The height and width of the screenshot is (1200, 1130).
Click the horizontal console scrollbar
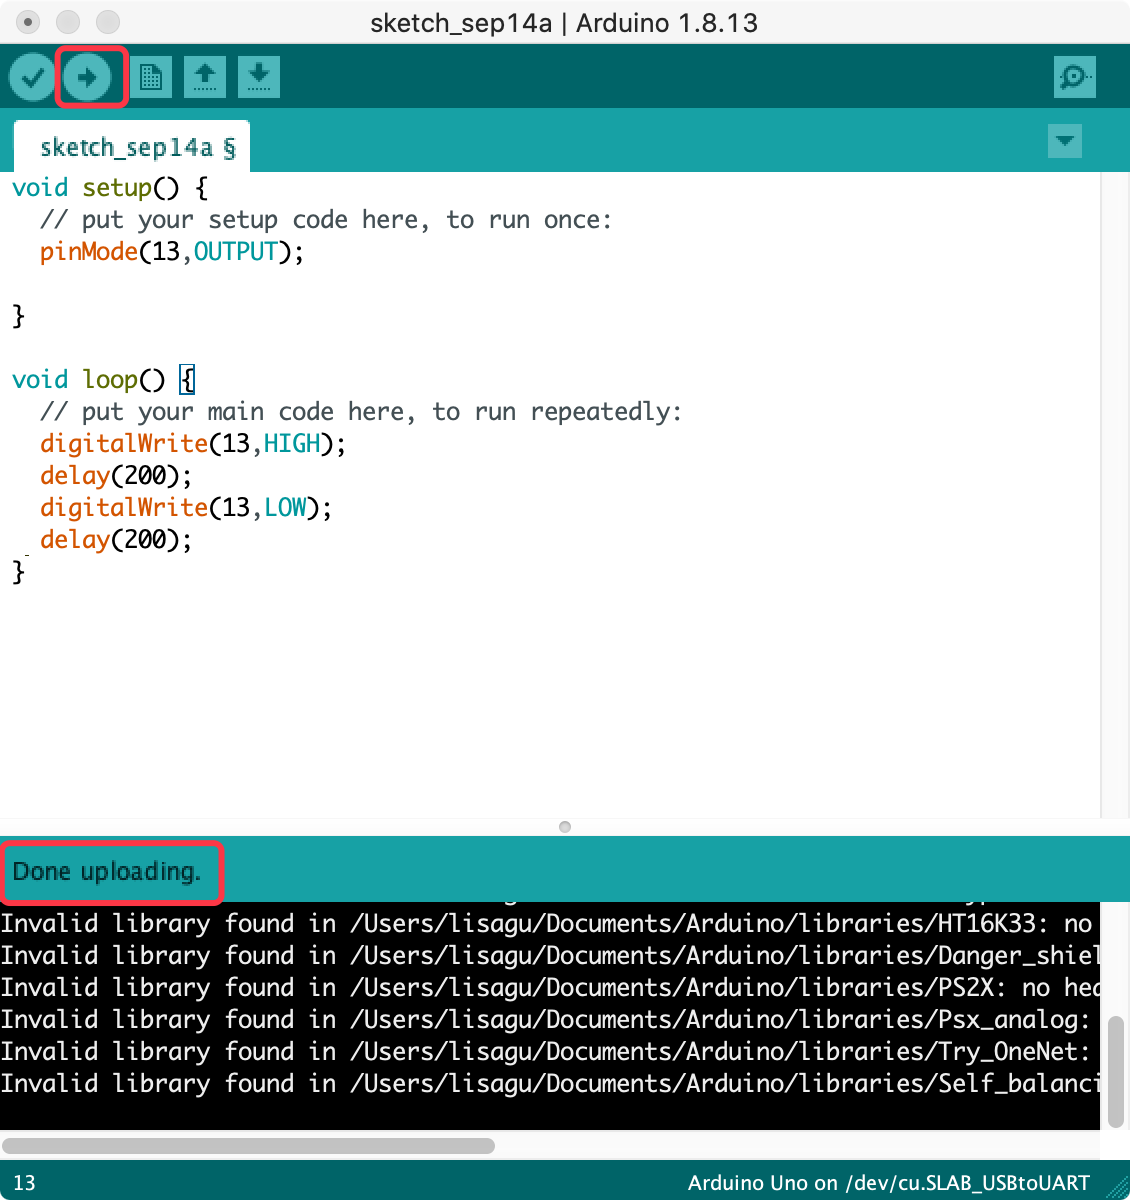tap(248, 1146)
